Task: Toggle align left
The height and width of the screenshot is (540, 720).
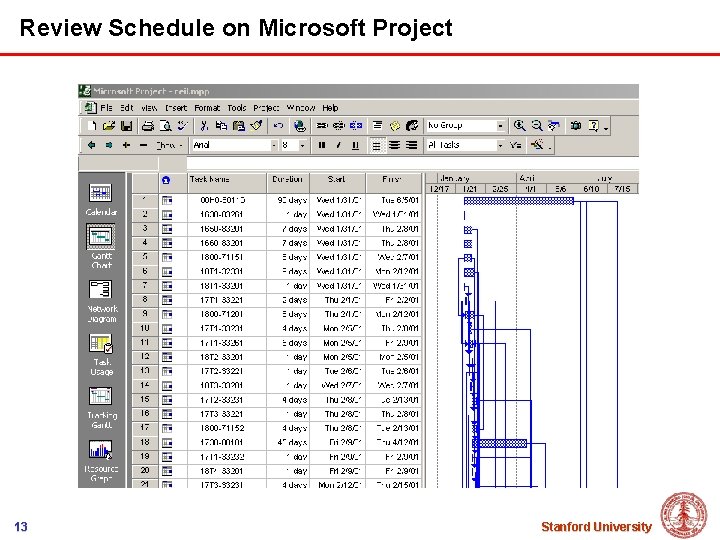Action: (x=377, y=146)
